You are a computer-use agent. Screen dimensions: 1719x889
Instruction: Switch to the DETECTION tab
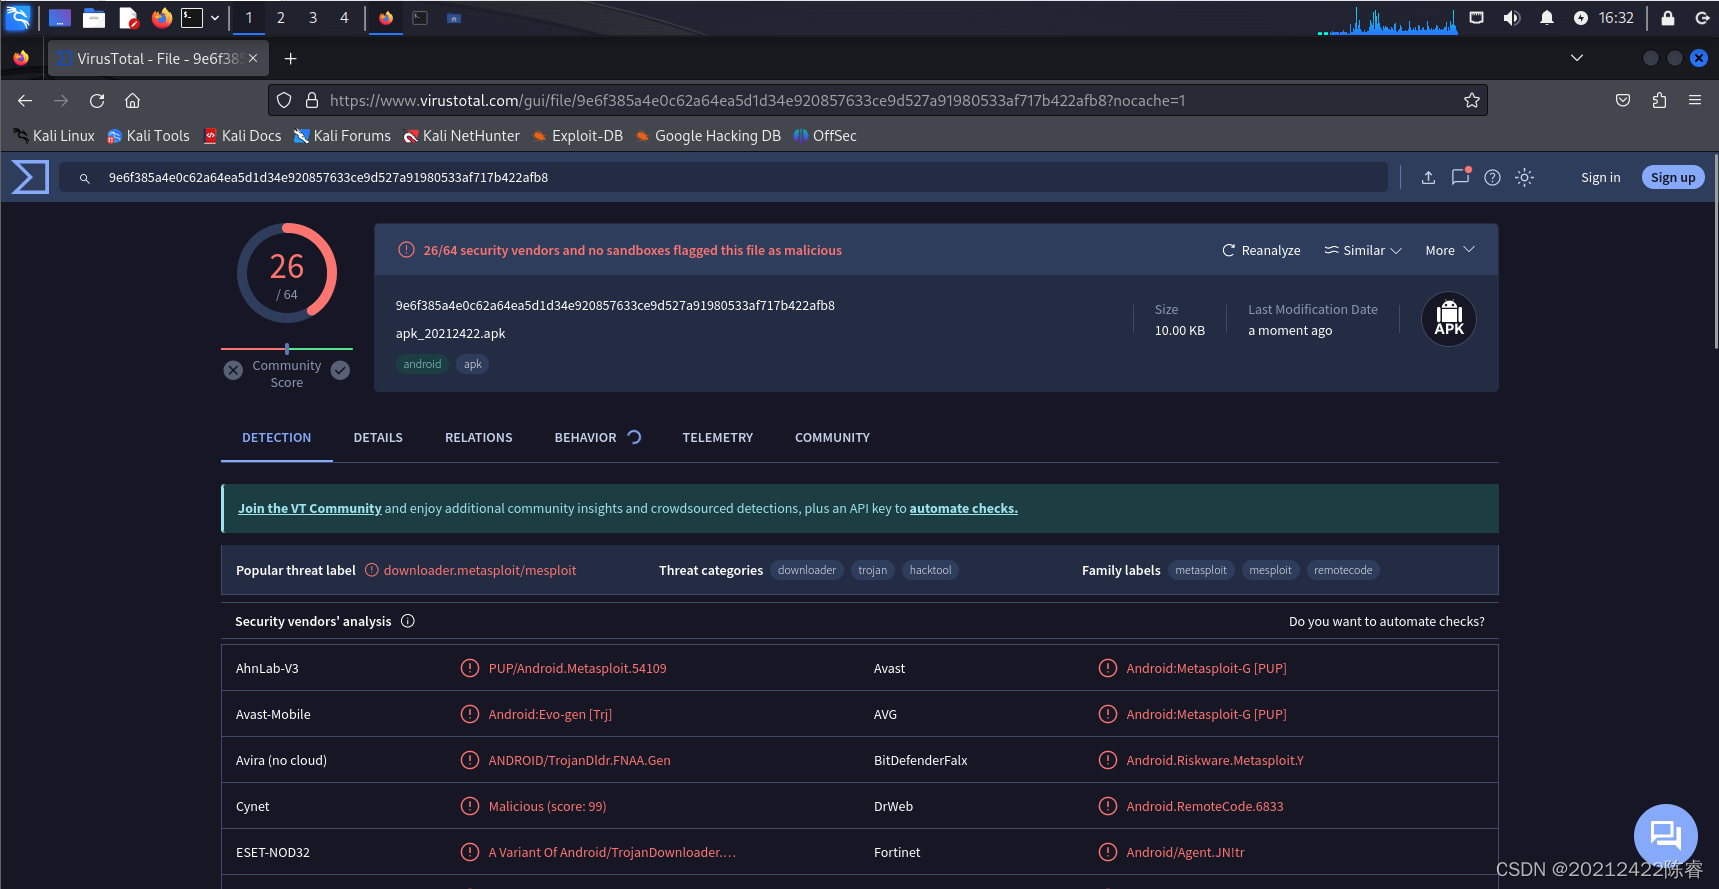pyautogui.click(x=276, y=438)
